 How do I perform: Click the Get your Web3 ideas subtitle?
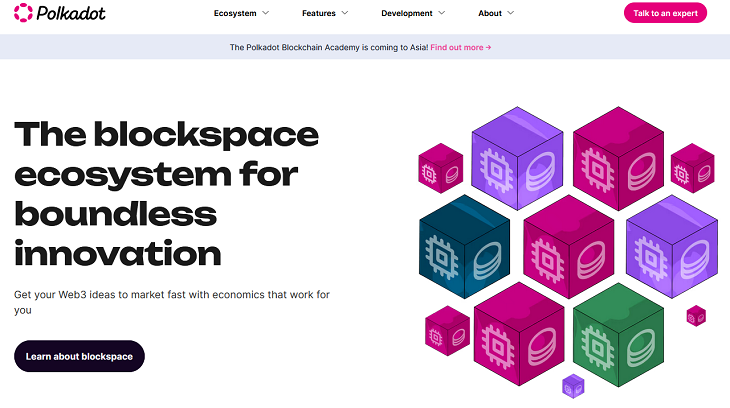point(172,302)
